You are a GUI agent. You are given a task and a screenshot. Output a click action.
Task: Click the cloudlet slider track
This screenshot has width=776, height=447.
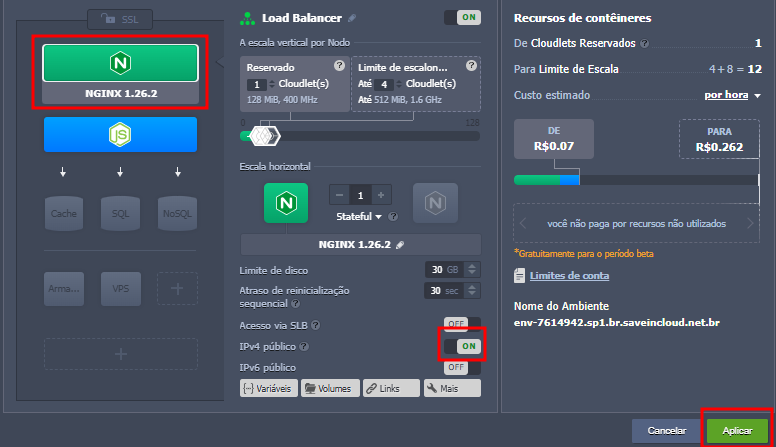[360, 136]
